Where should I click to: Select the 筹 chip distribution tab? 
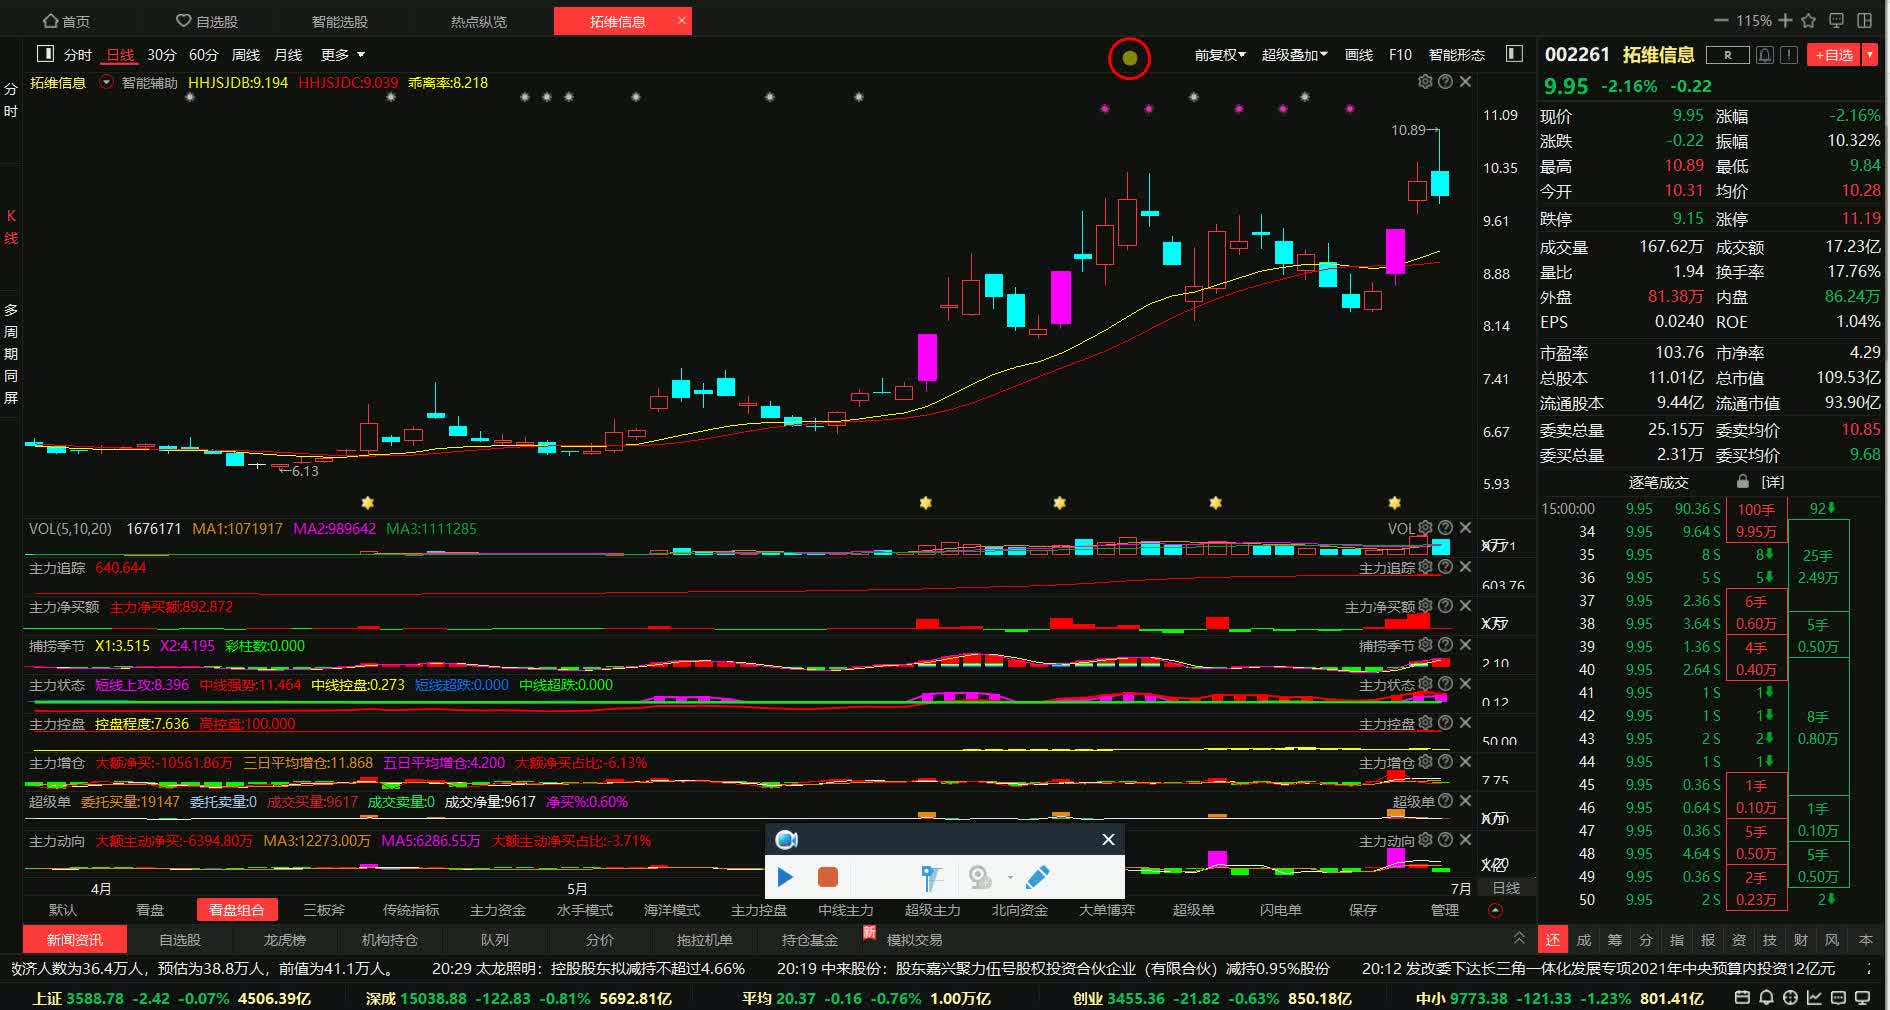pos(1614,940)
